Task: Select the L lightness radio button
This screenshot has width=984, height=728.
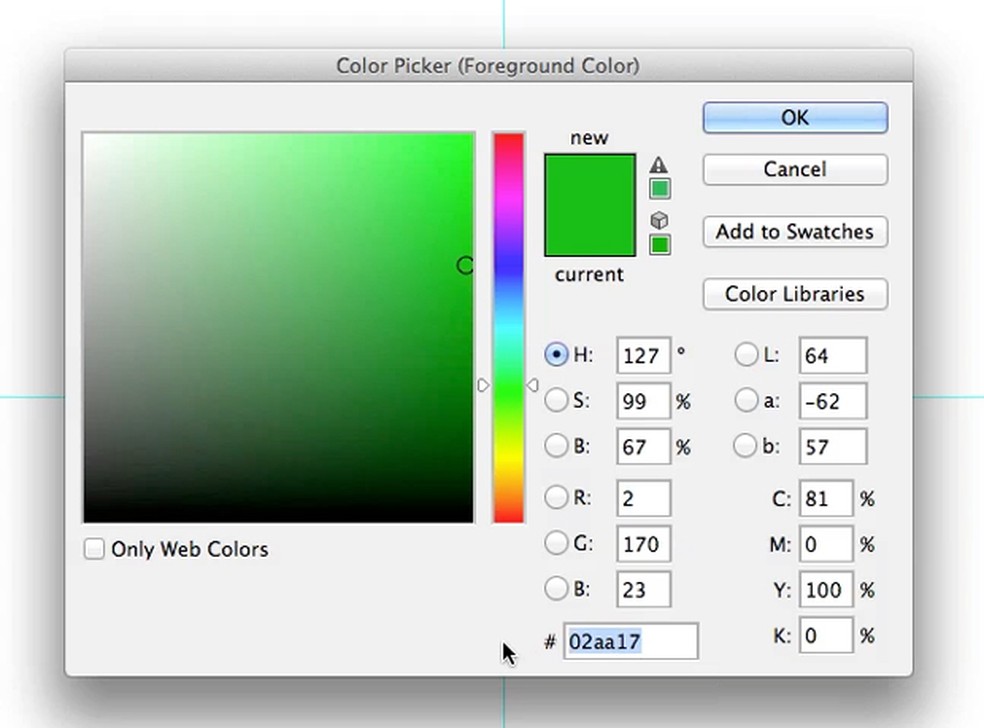Action: click(x=746, y=355)
